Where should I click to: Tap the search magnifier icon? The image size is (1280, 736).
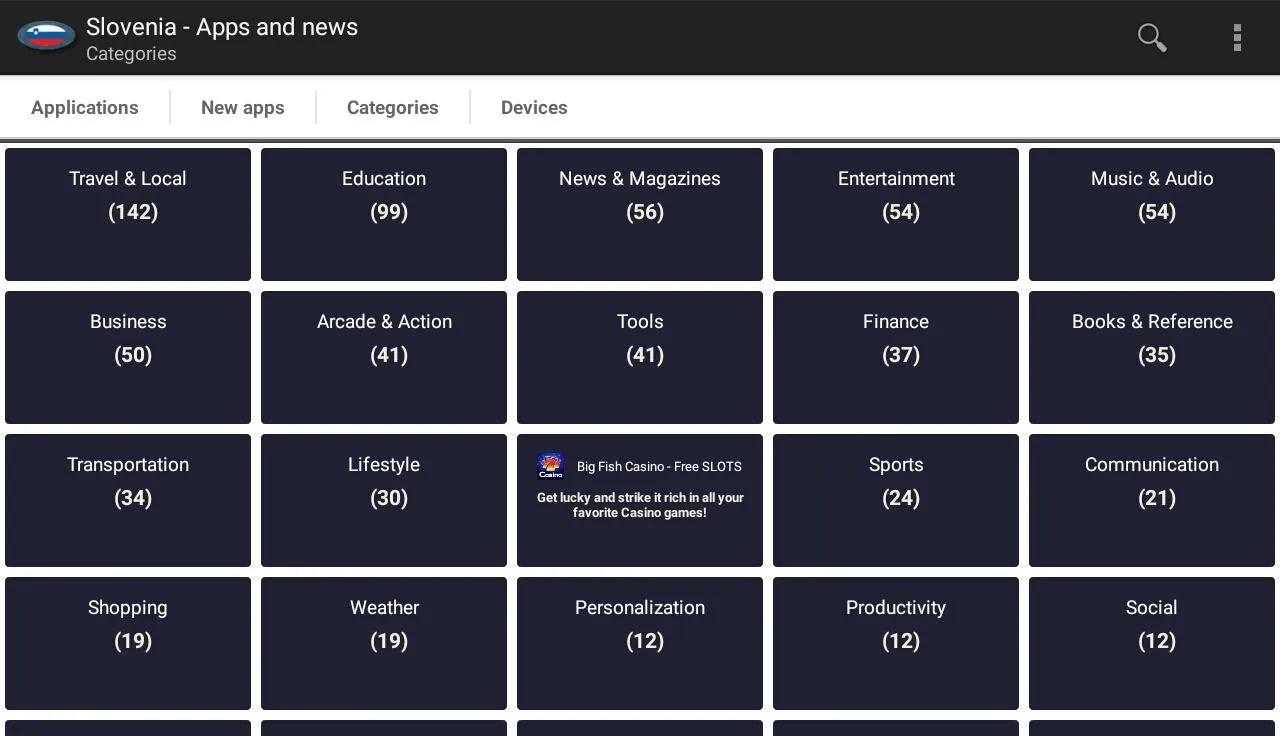pos(1152,37)
